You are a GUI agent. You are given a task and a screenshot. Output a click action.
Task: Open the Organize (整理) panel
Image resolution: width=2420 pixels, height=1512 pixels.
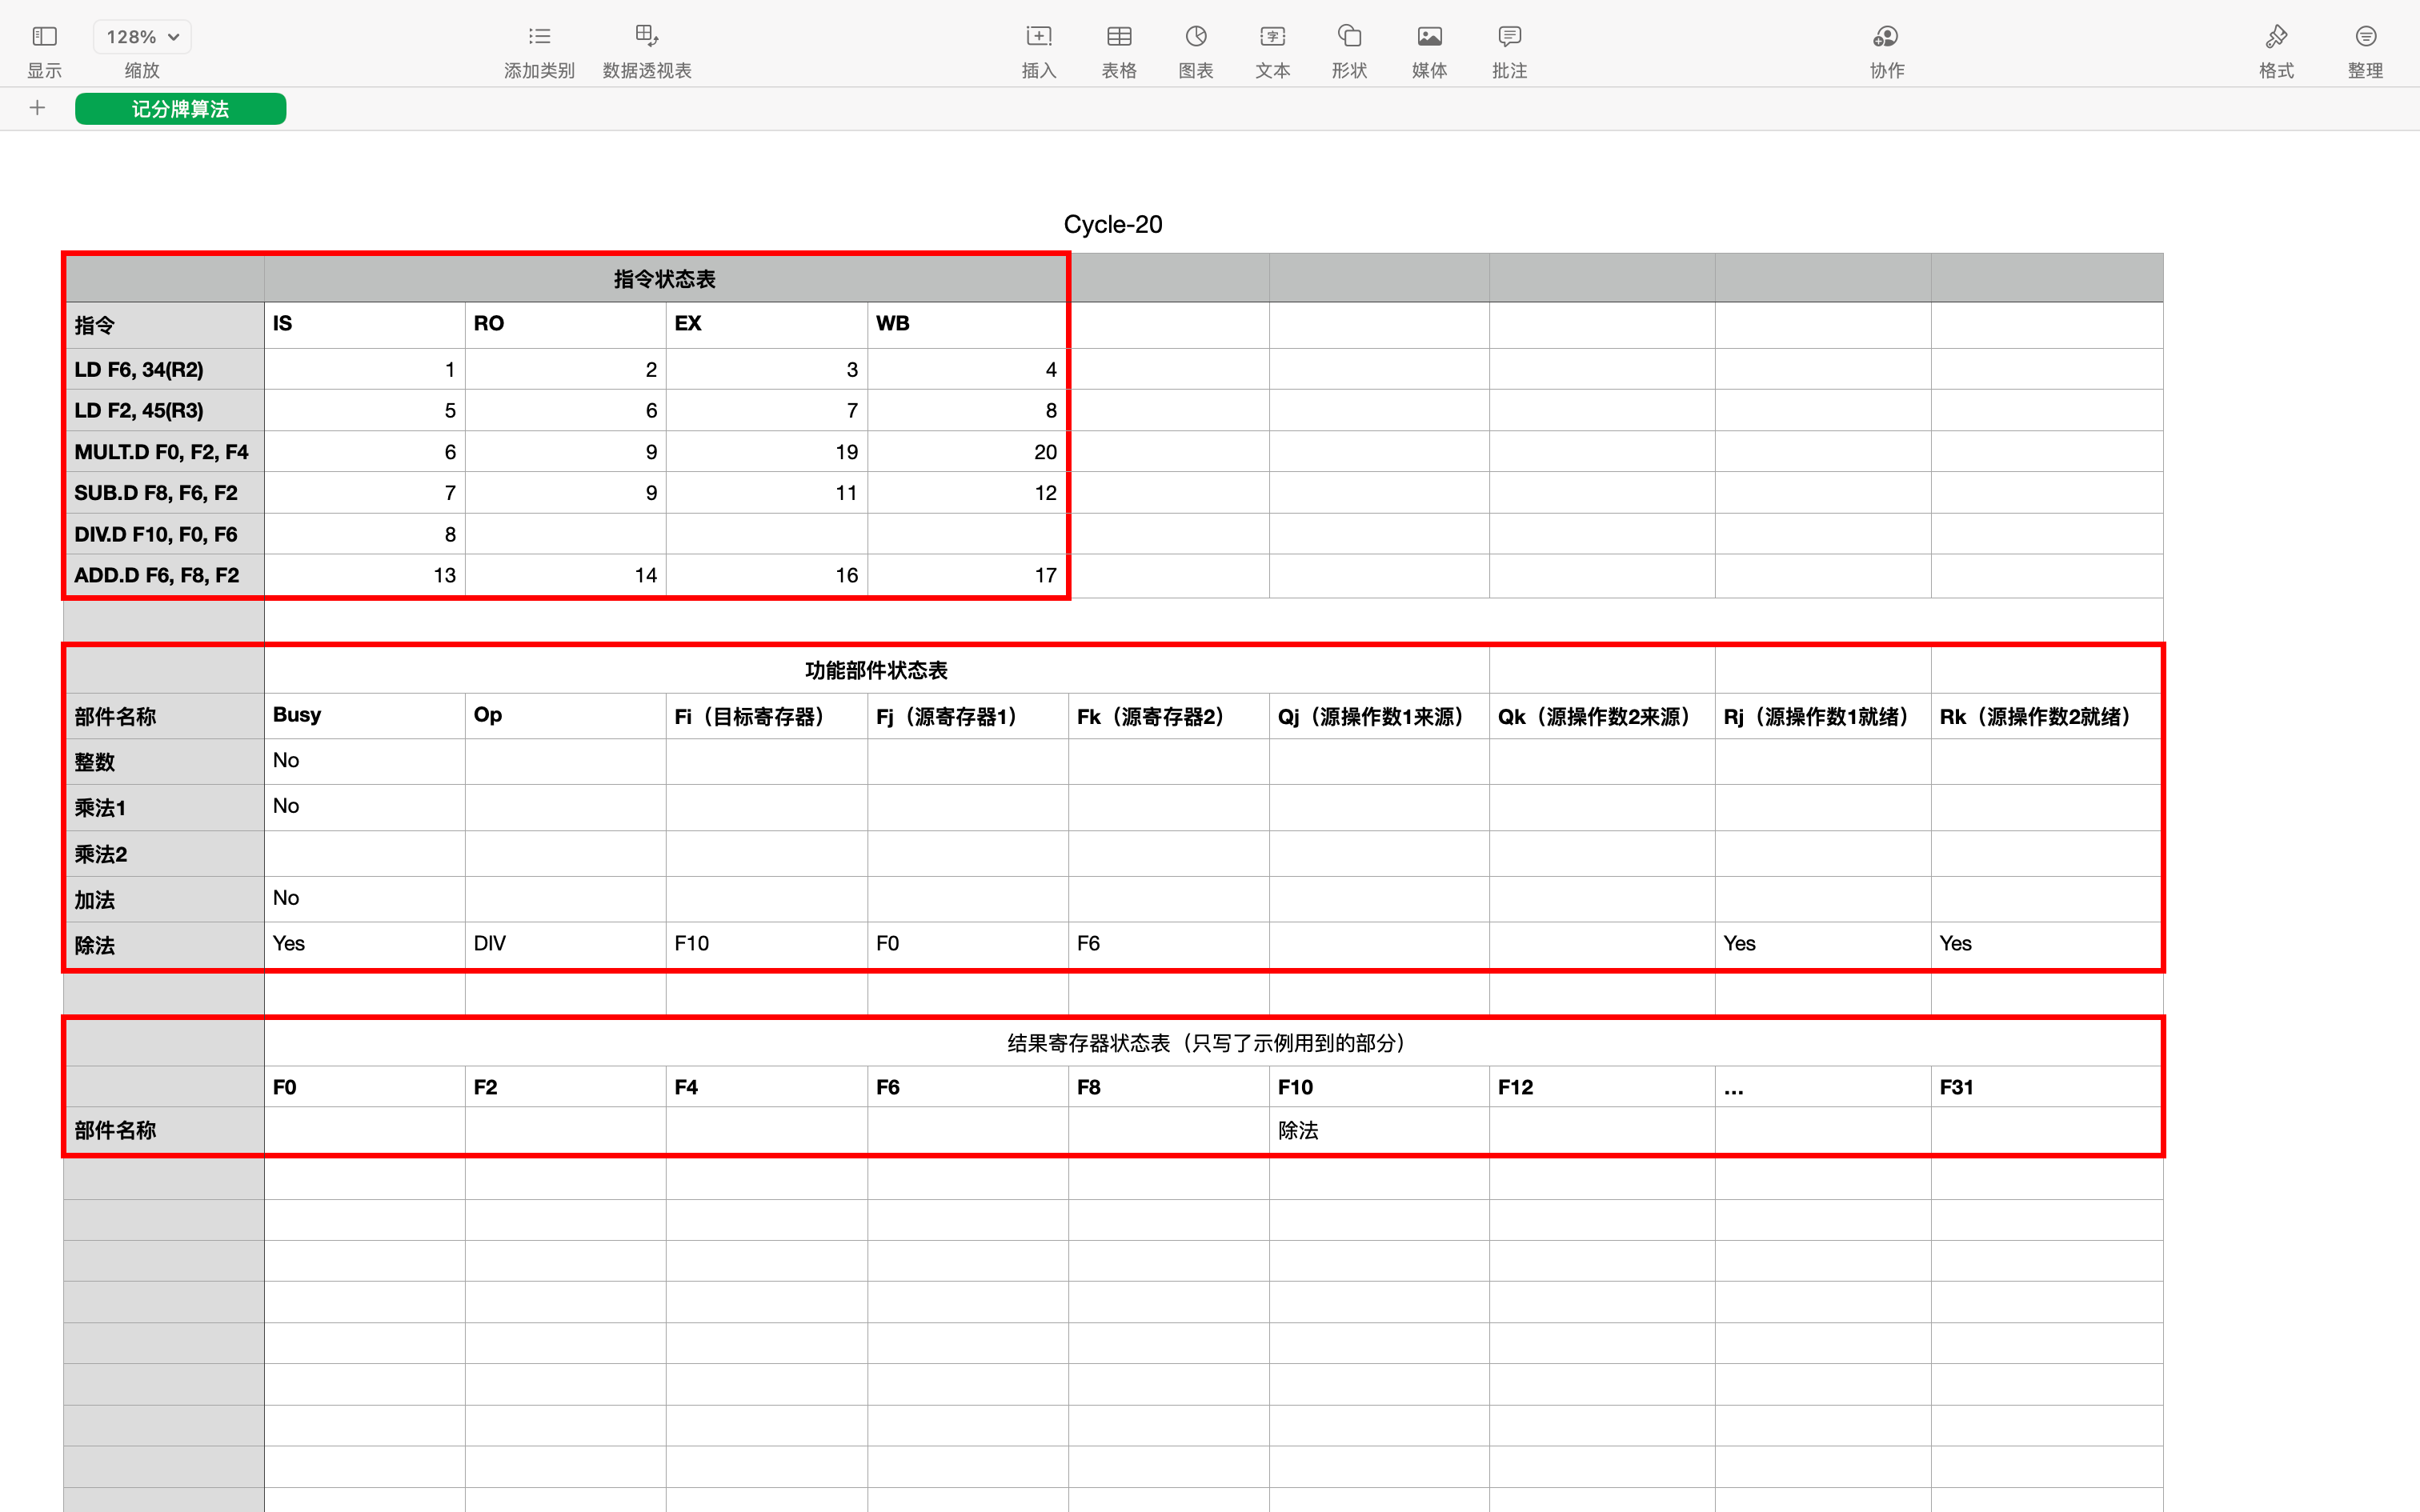2365,37
